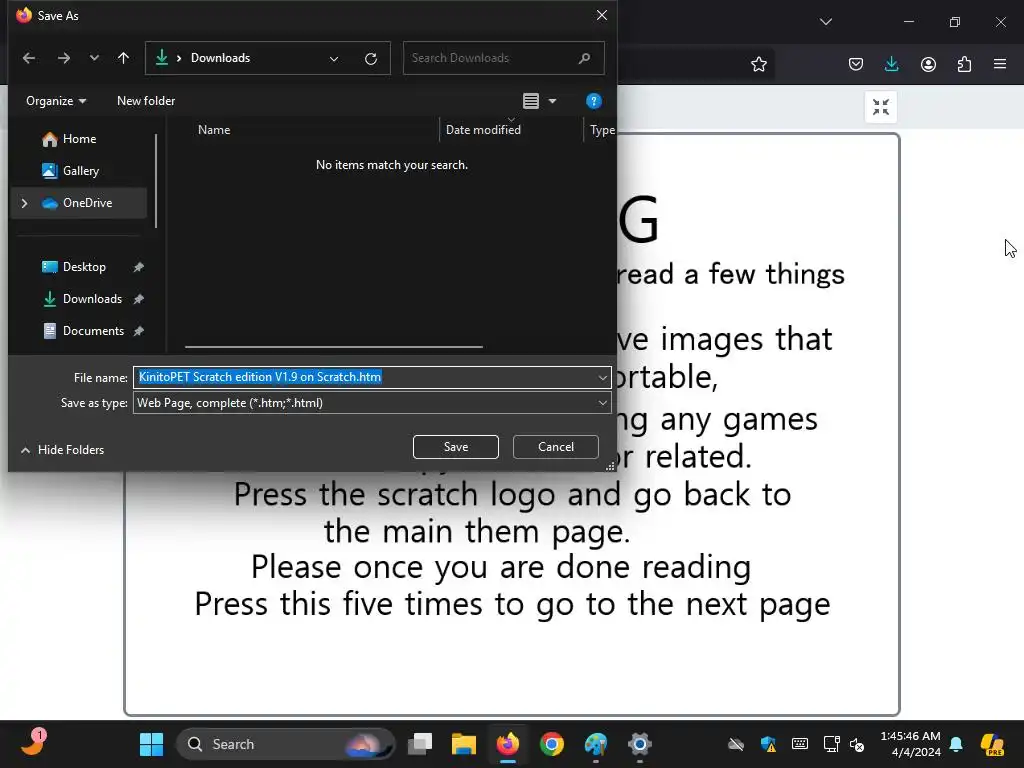Image resolution: width=1024 pixels, height=768 pixels.
Task: Open the Firefox downloads panel
Action: 891,64
